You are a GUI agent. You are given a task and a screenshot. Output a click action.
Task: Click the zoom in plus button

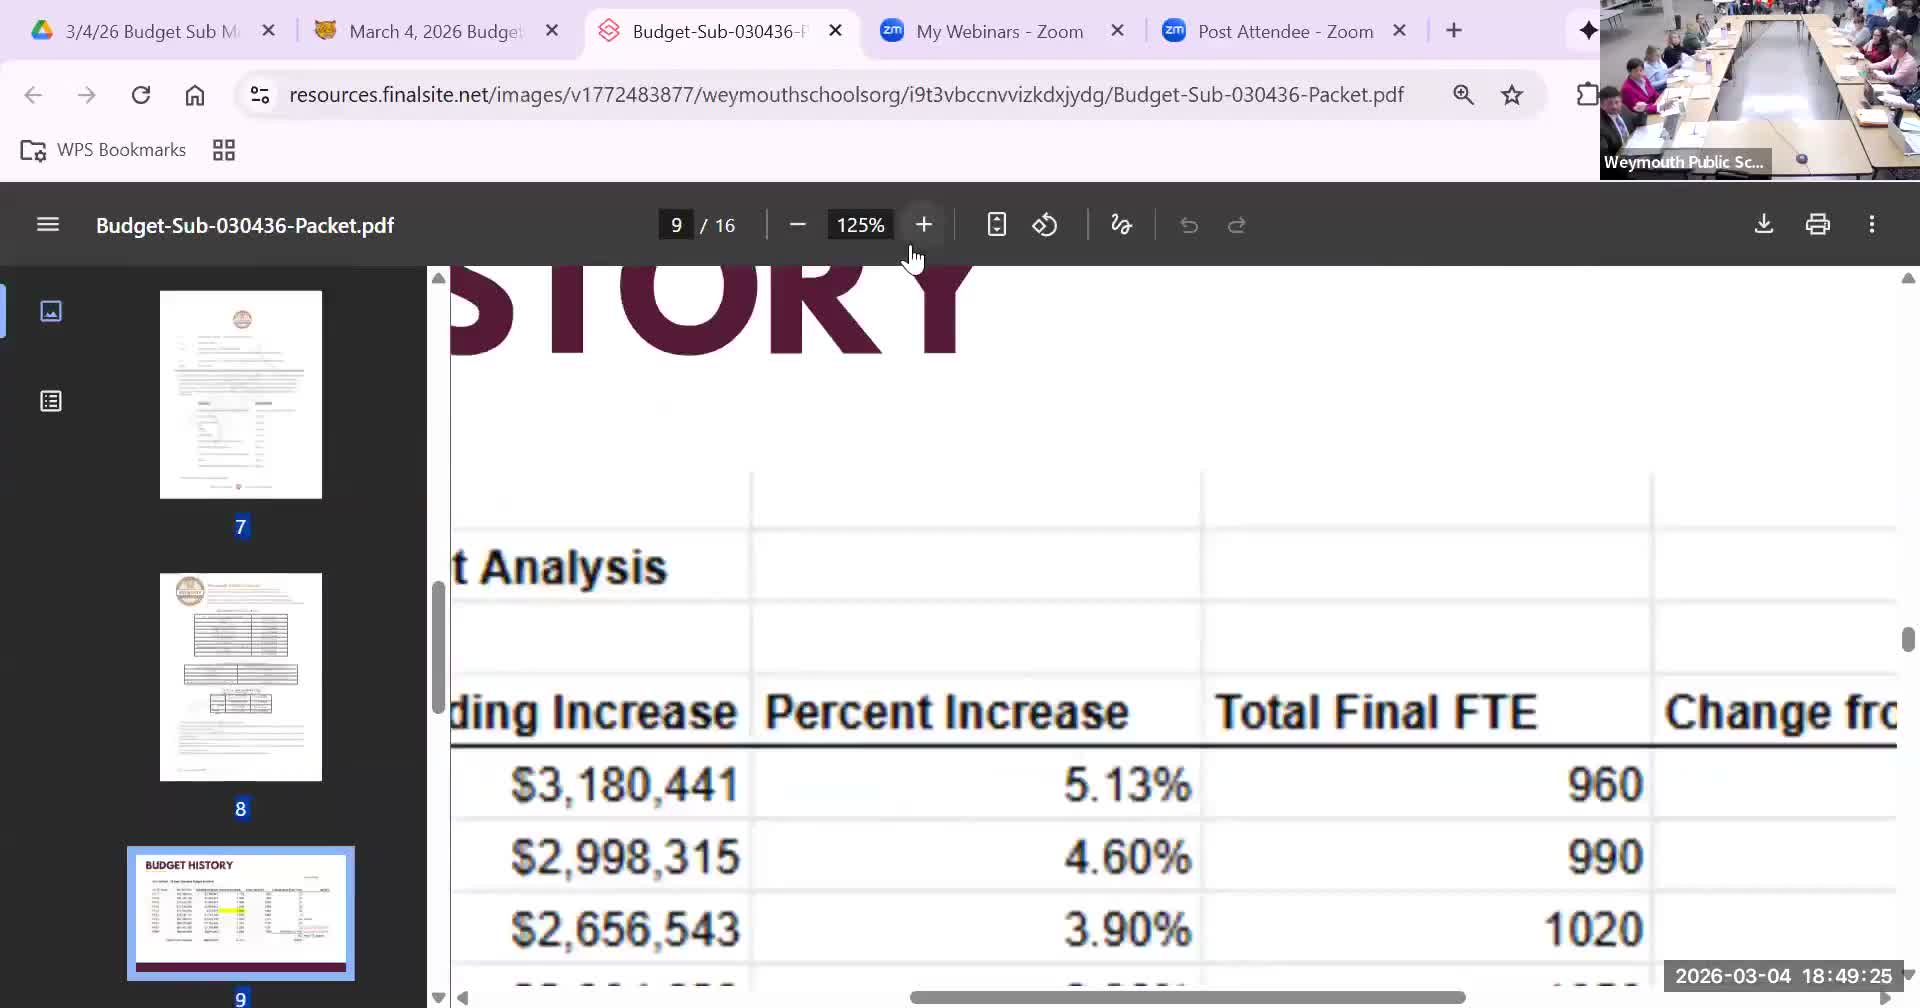923,225
